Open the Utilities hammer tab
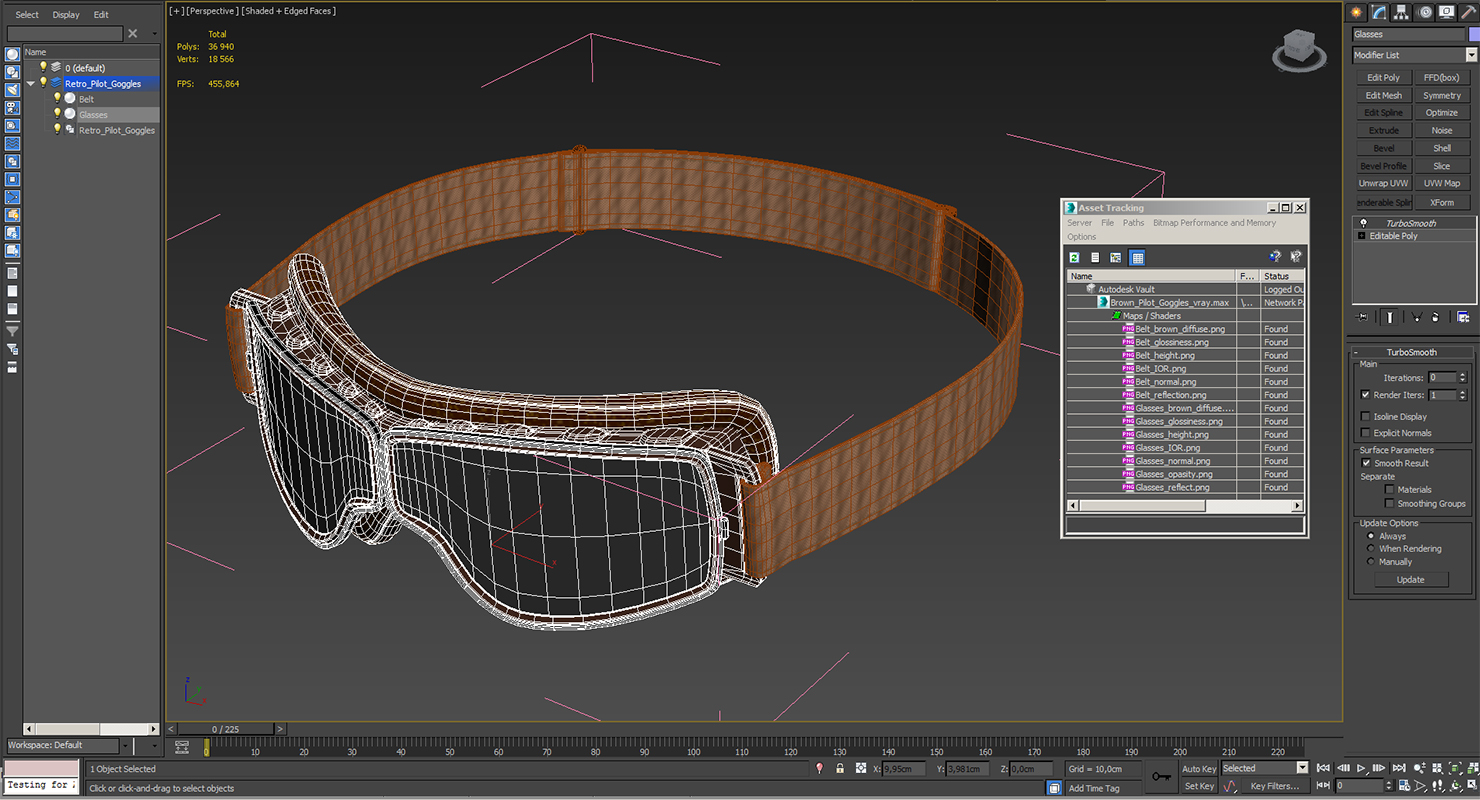Screen dimensions: 1480x800 pos(1468,12)
